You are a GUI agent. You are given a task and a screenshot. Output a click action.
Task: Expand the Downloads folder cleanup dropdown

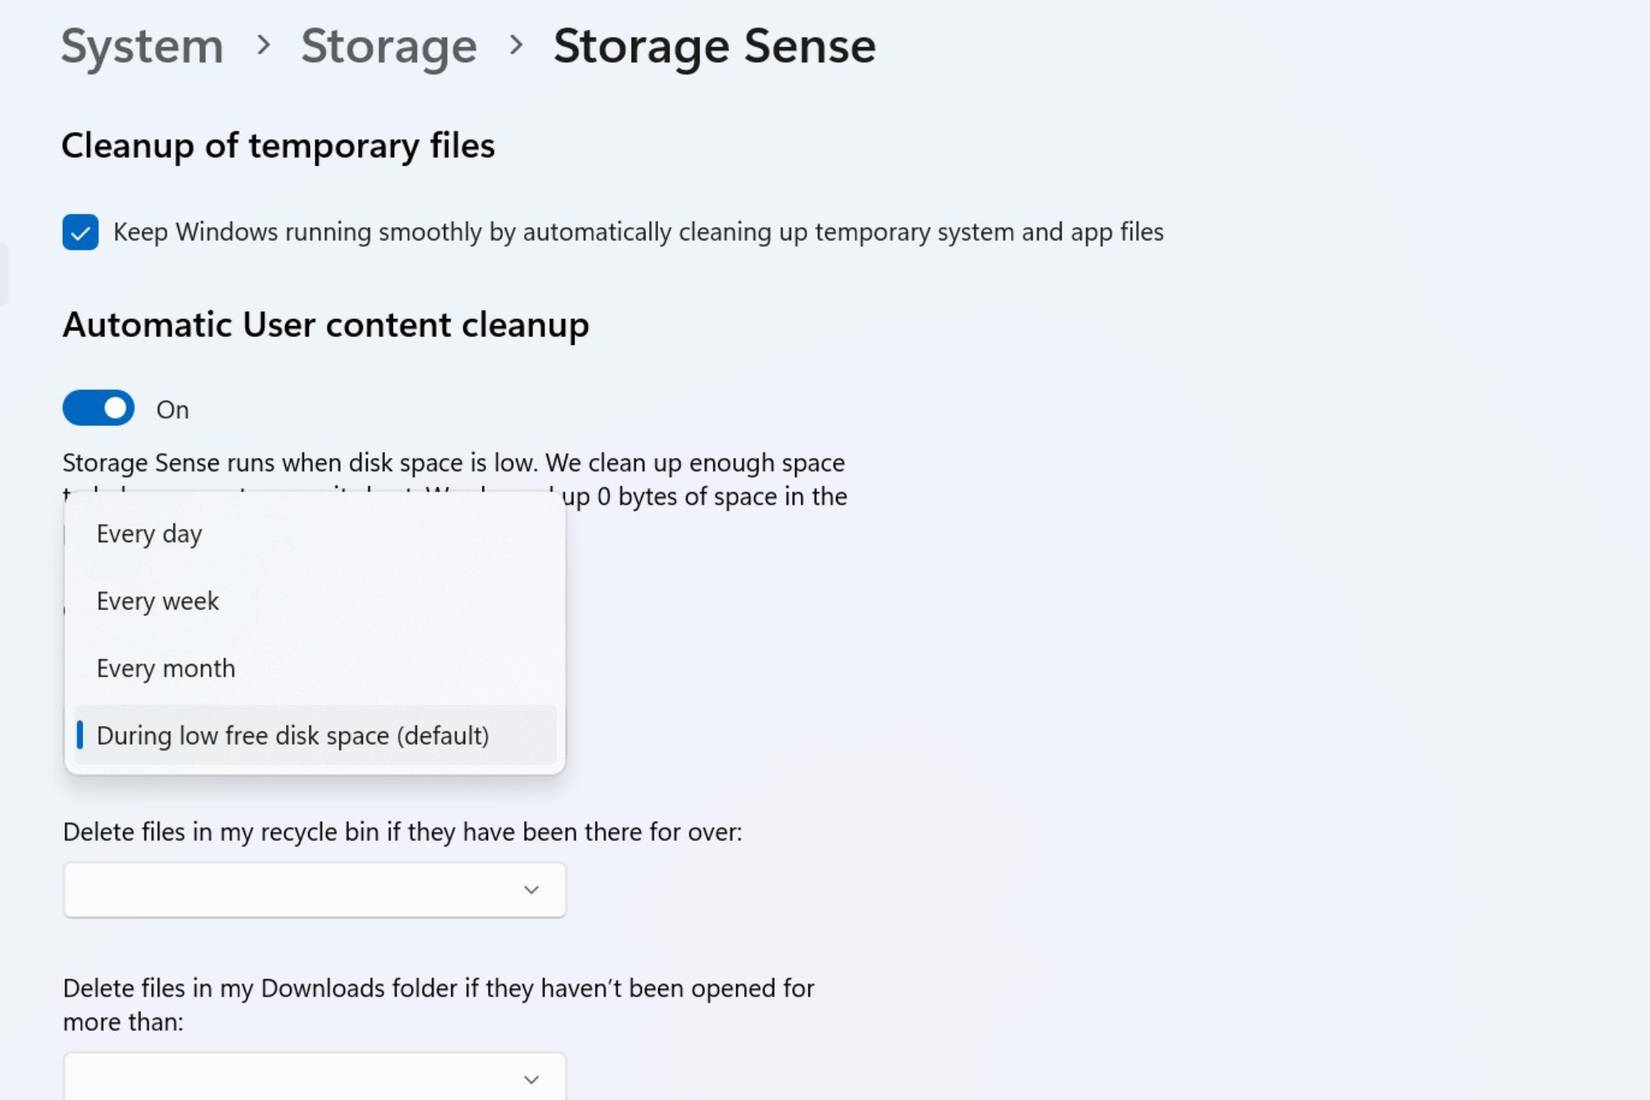(314, 1078)
